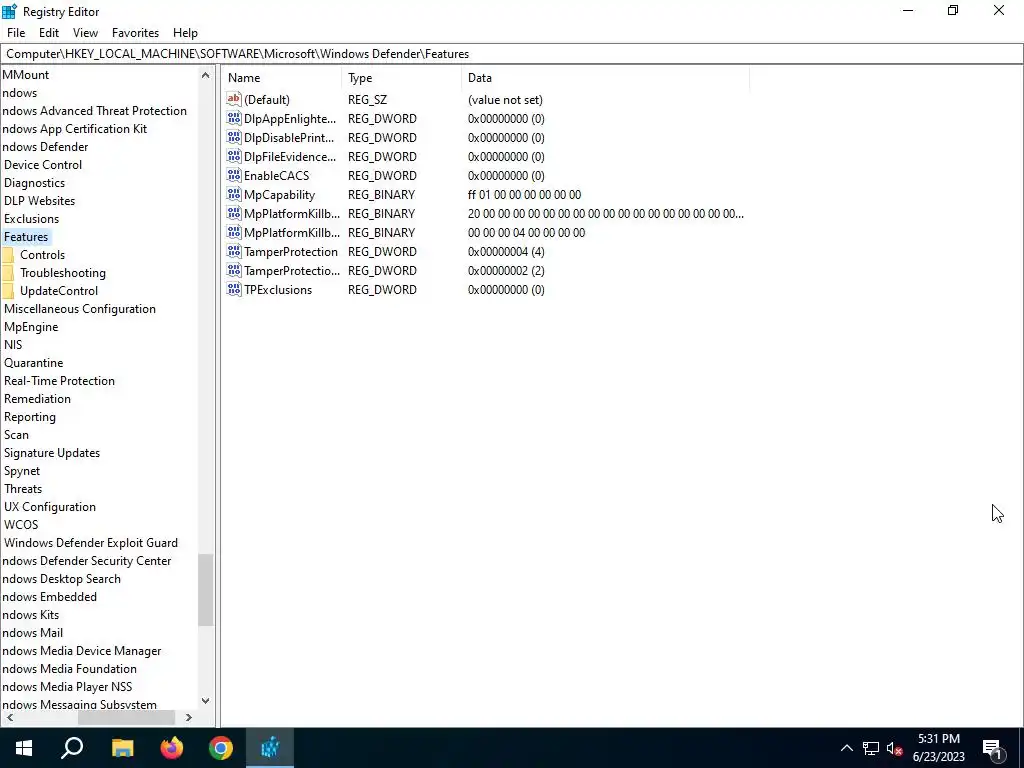The image size is (1024, 768).
Task: Click the UpdateControl folder icon
Action: tap(8, 291)
